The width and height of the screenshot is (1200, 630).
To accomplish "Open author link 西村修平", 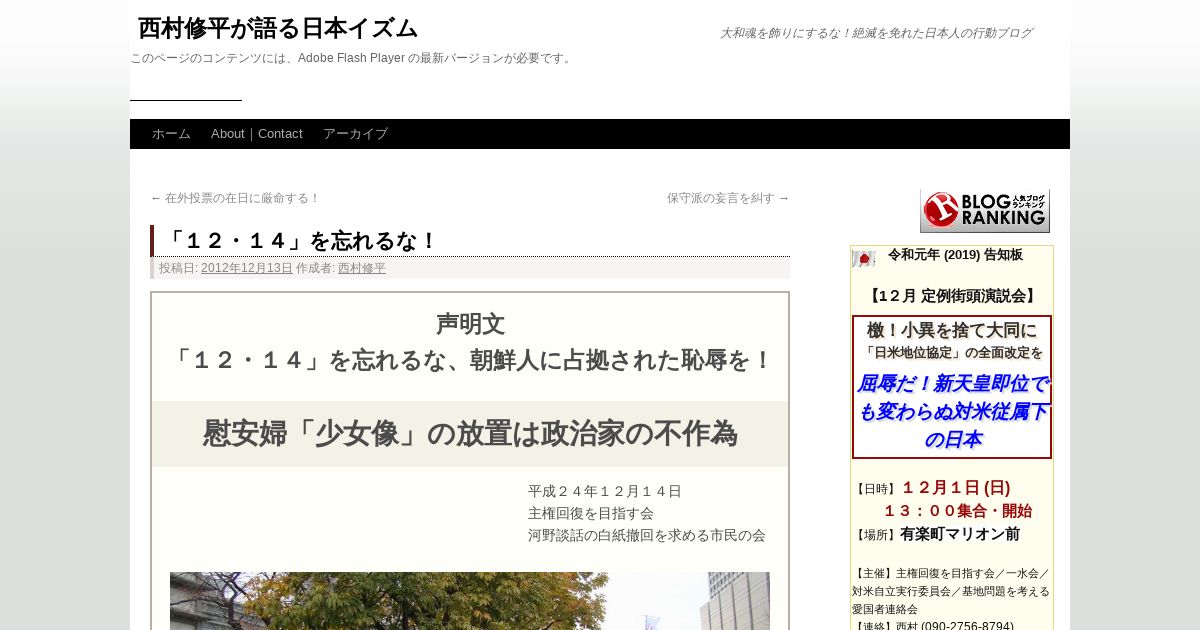I will pos(362,268).
